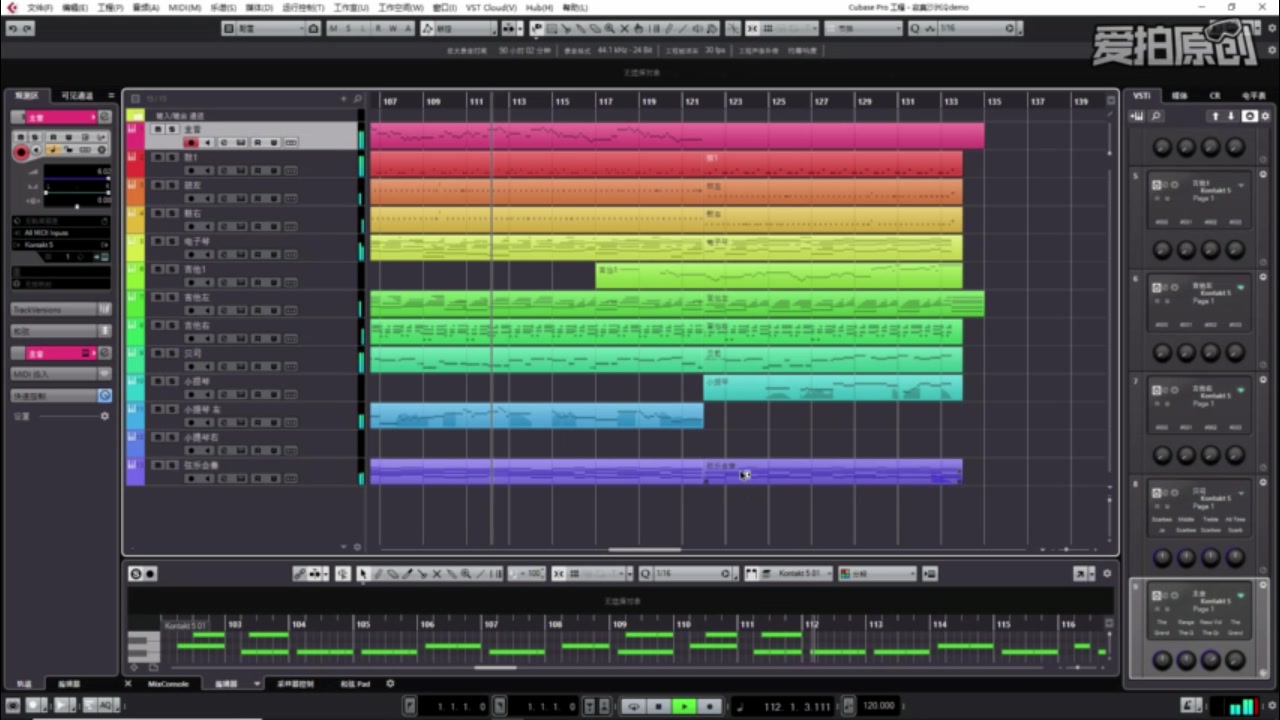This screenshot has height=720, width=1280.
Task: Open the MIDI(M) menu
Action: point(184,7)
